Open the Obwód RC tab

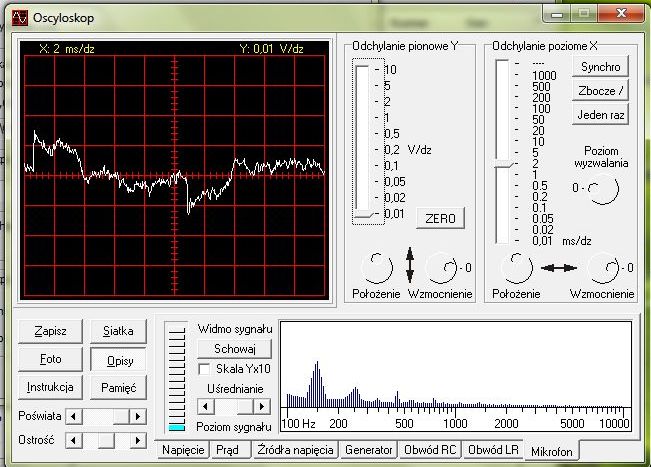tap(430, 450)
